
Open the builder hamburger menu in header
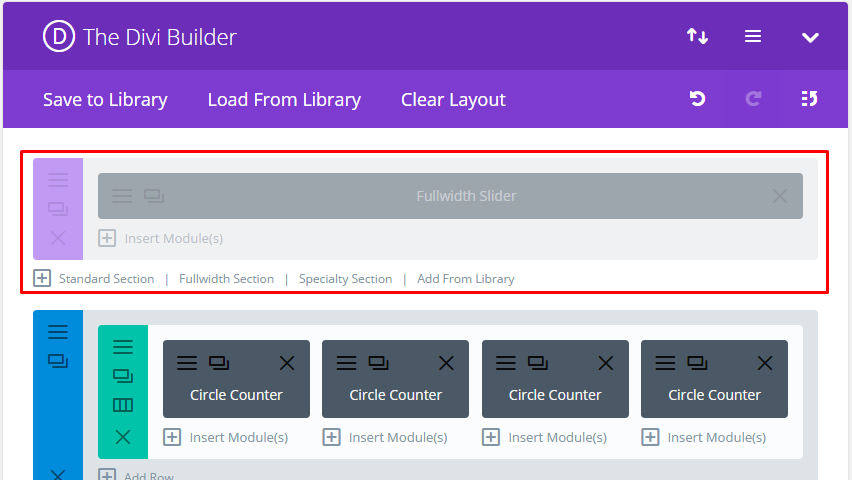[753, 36]
